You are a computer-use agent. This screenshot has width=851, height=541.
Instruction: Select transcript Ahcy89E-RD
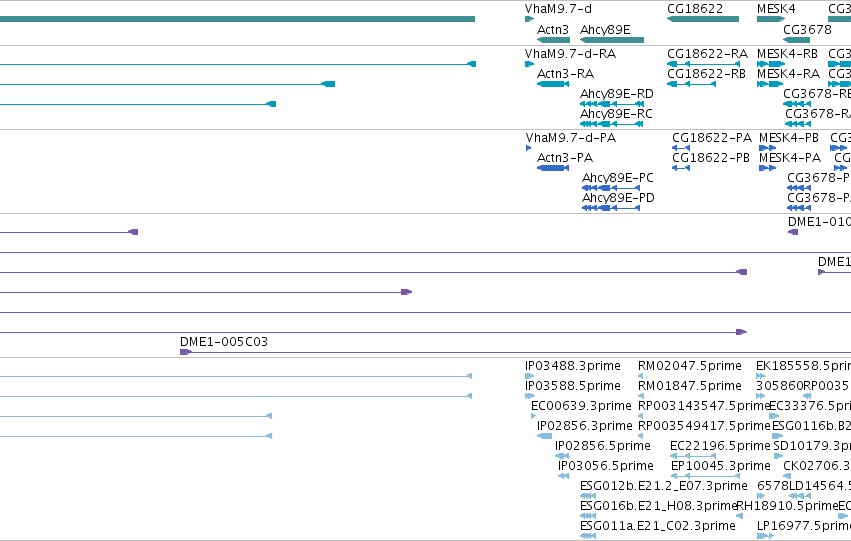pos(612,104)
